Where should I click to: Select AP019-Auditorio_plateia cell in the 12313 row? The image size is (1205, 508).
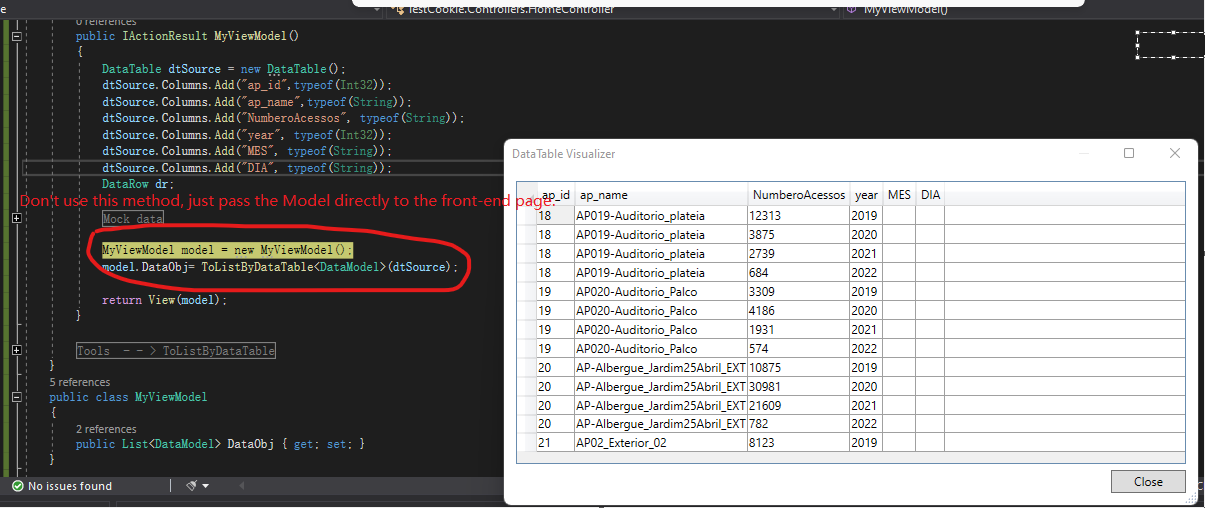[x=661, y=215]
